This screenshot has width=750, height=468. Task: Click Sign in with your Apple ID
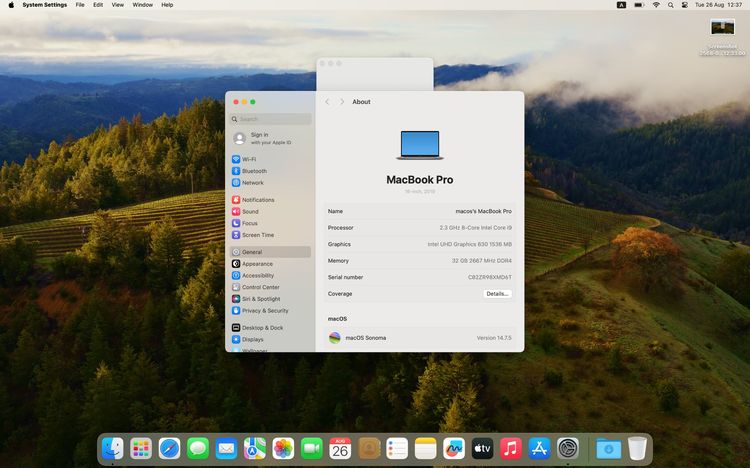[x=270, y=138]
